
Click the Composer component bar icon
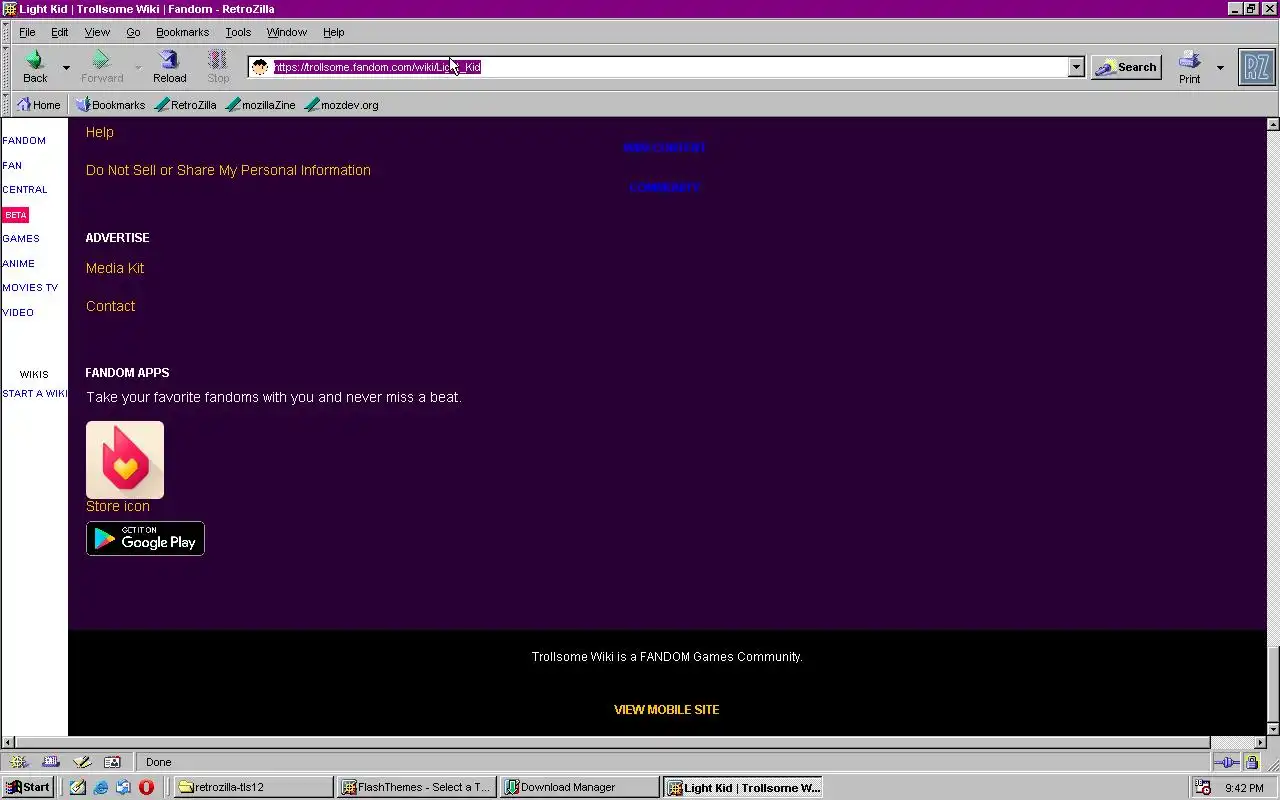(82, 762)
